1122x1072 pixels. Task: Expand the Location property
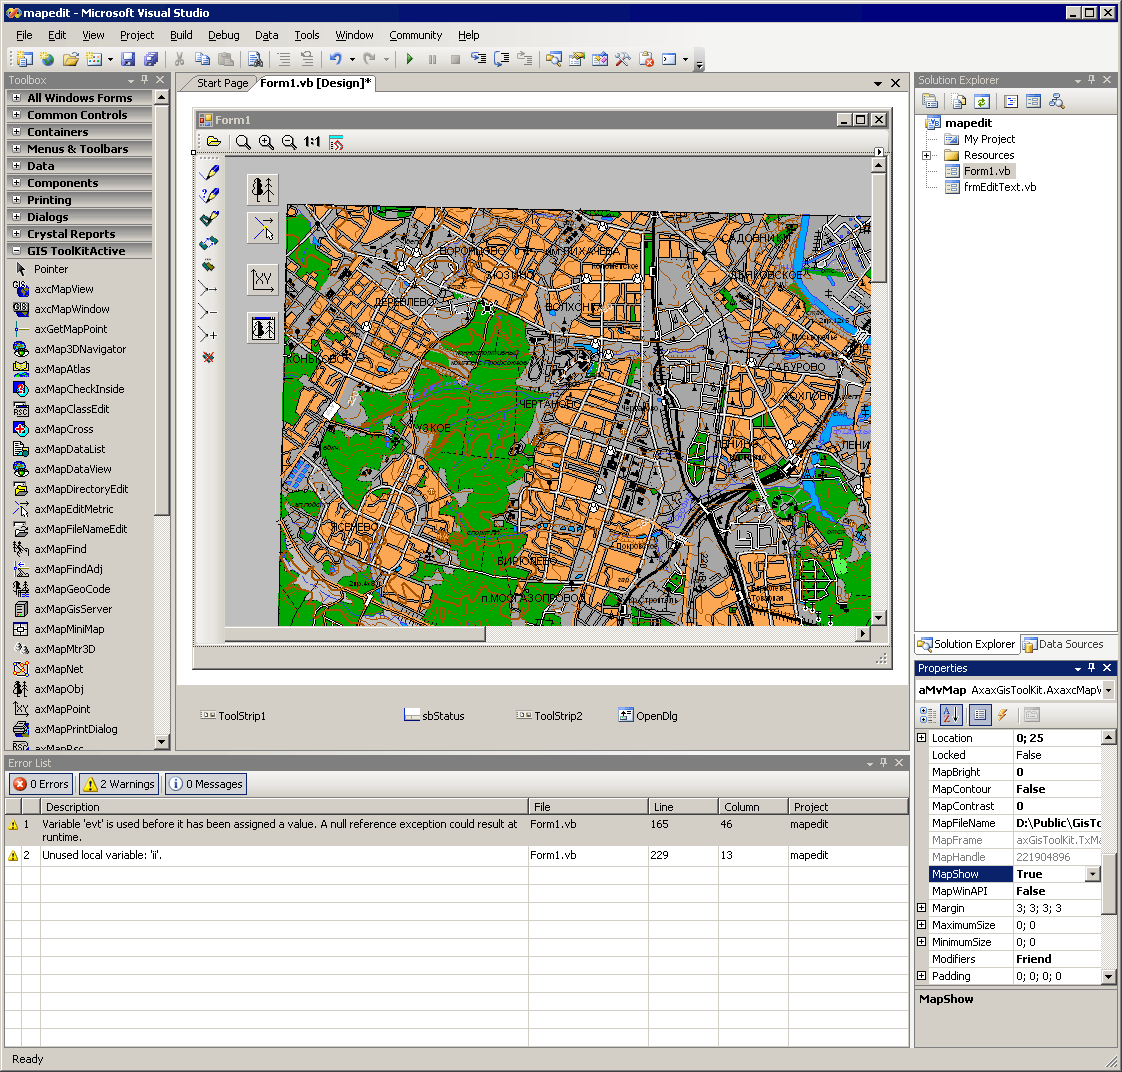[922, 738]
